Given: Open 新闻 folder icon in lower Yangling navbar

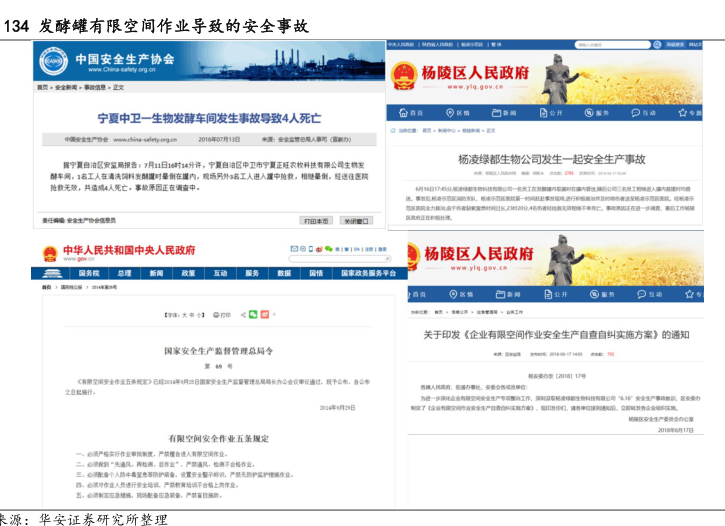Looking at the screenshot, I should click(500, 294).
